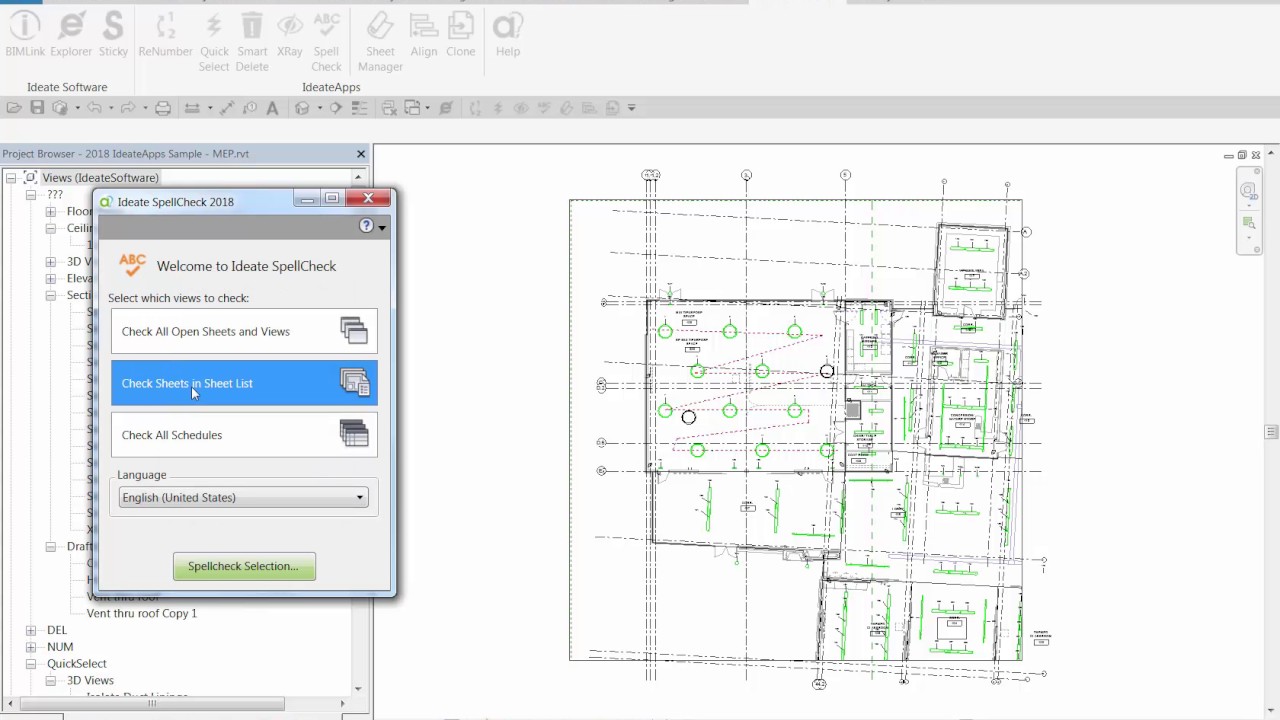The height and width of the screenshot is (720, 1280).
Task: Open the XRay tool
Action: (290, 35)
